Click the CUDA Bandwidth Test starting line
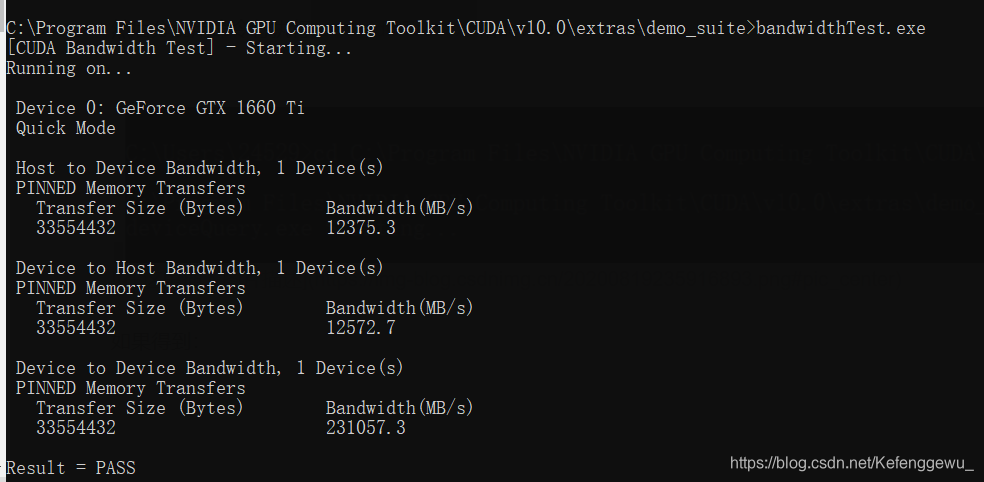This screenshot has height=482, width=984. tap(179, 48)
